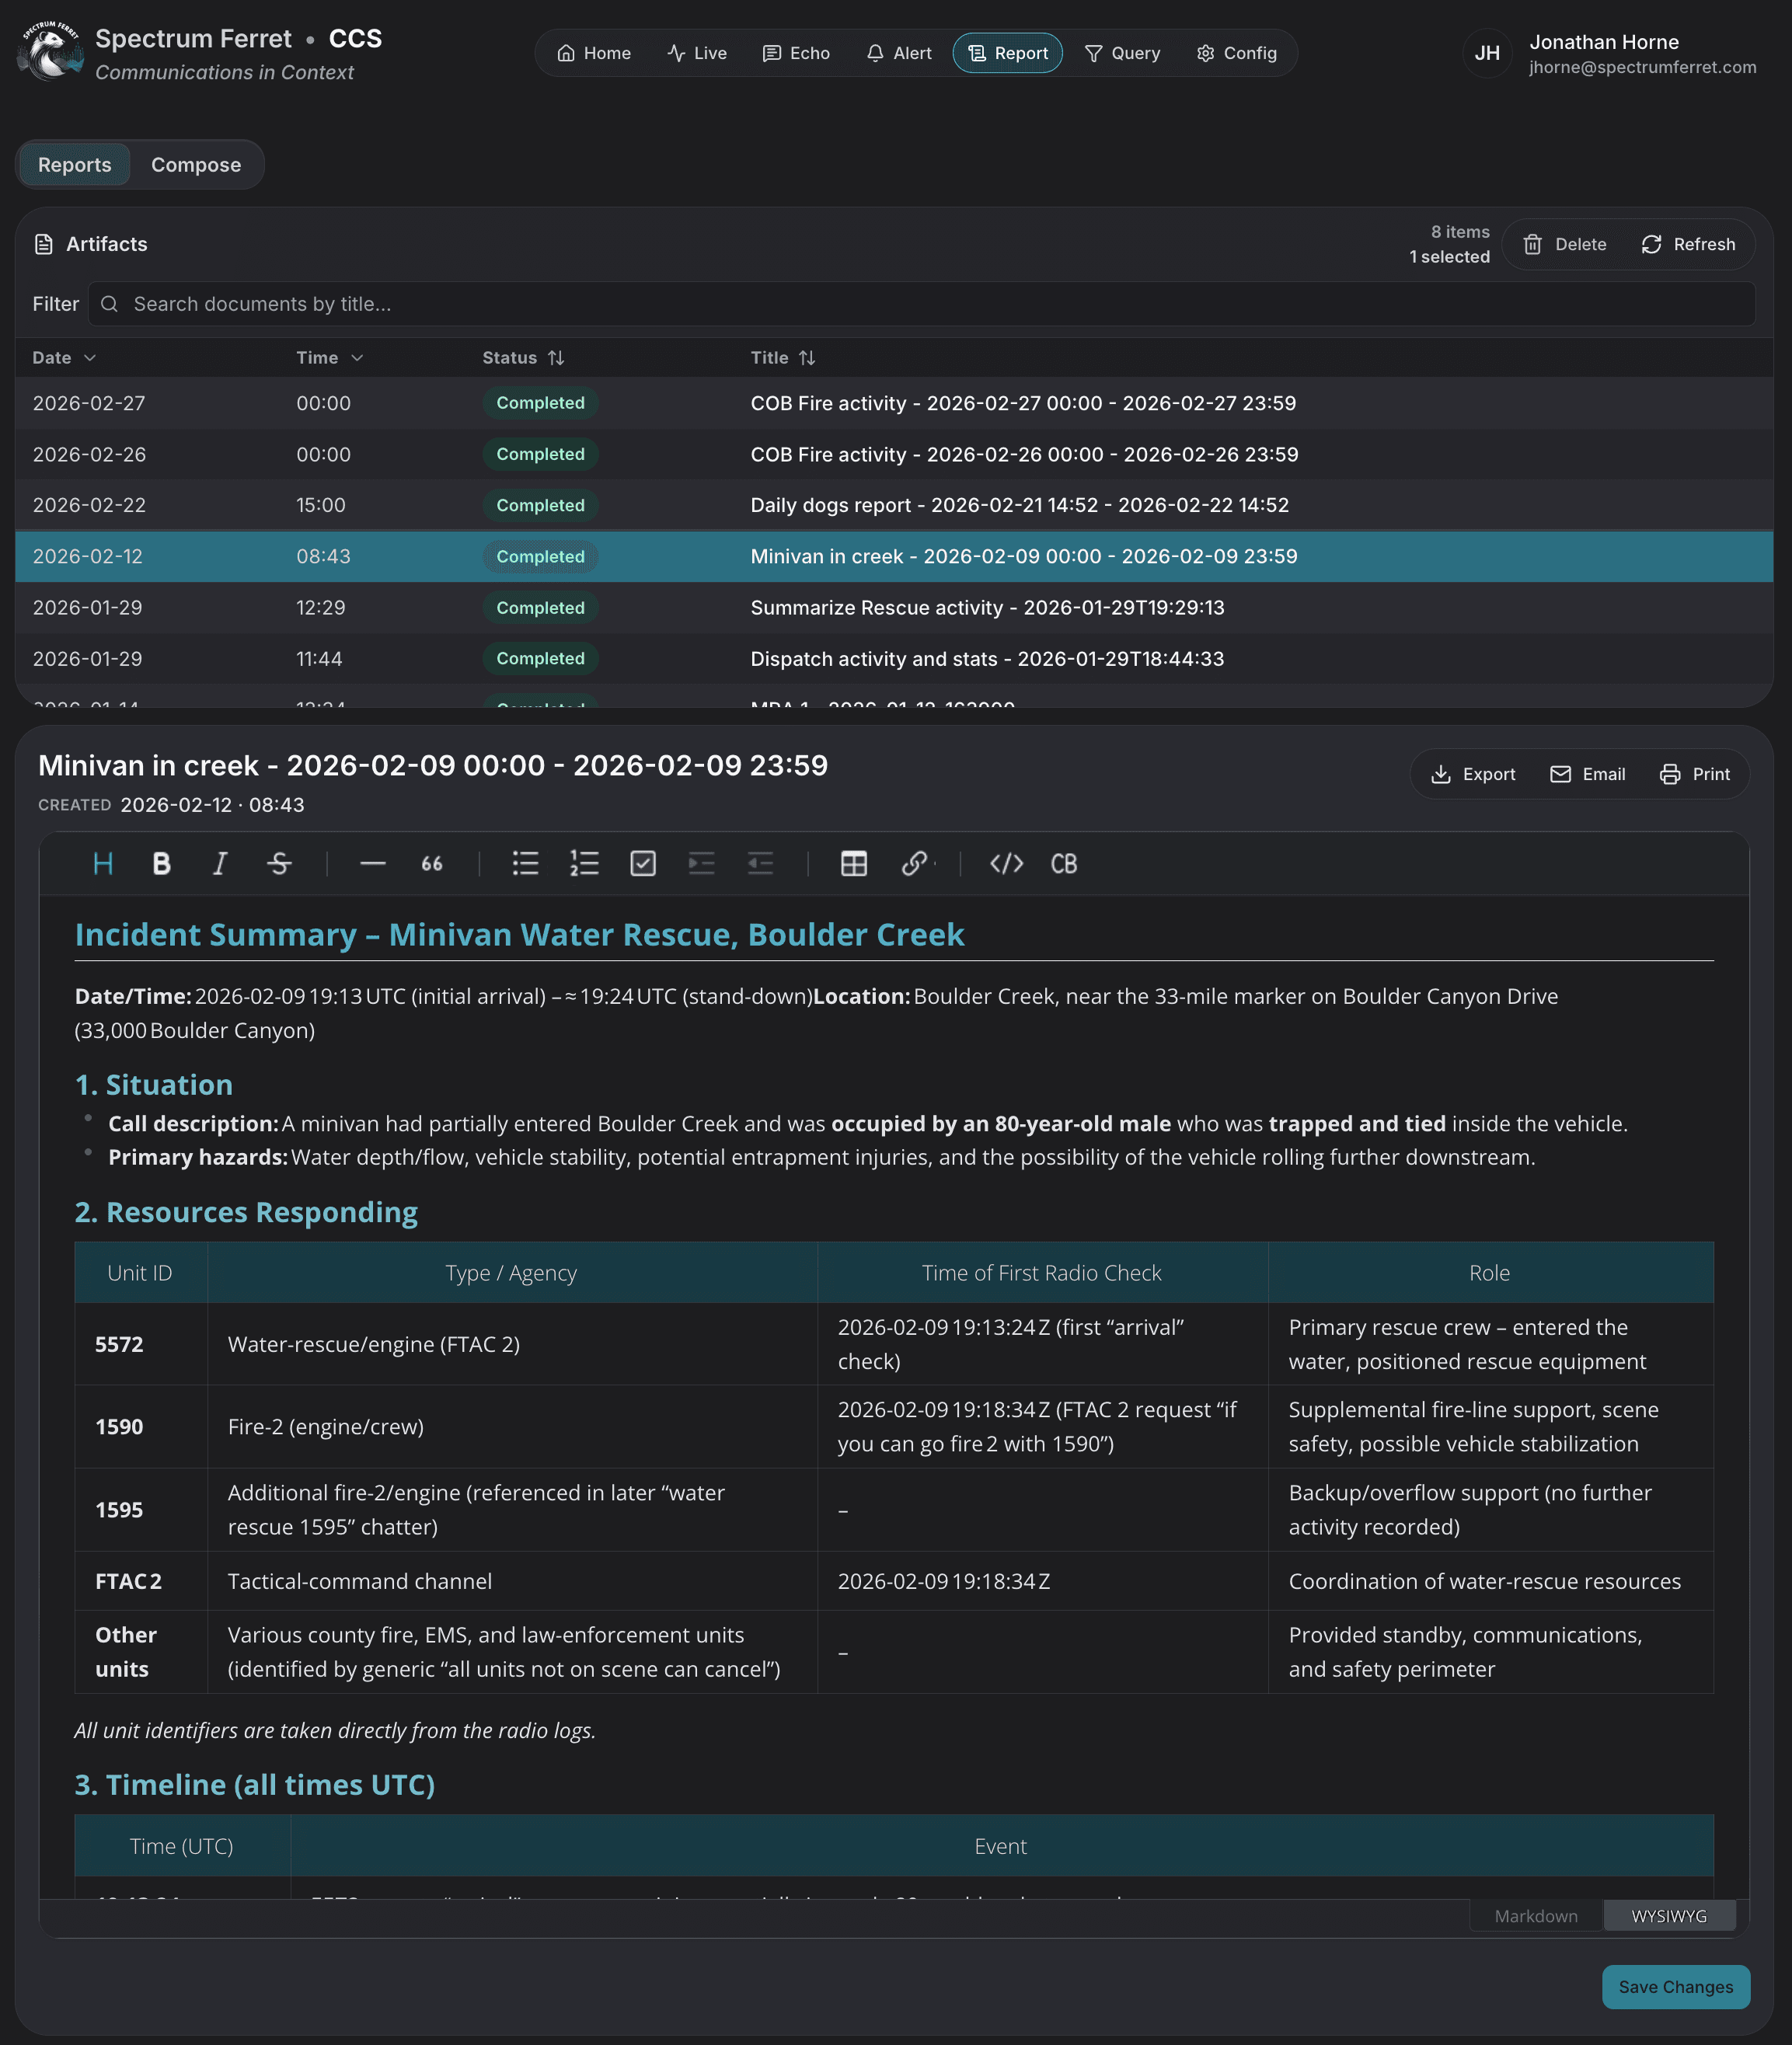Toggle a numbered list
This screenshot has width=1792, height=2045.
[584, 864]
